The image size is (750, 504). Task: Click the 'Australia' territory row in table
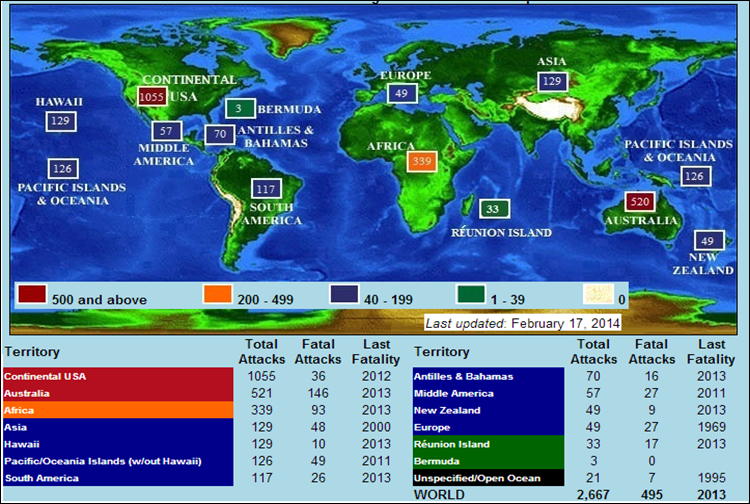point(118,393)
